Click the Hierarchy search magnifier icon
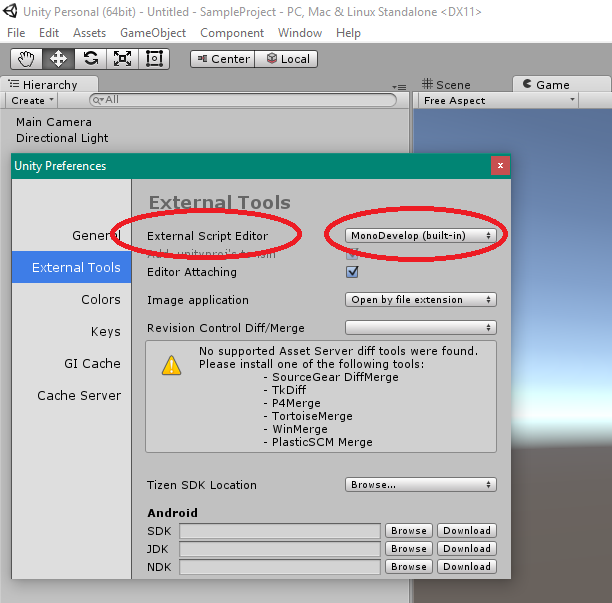Screen dimensions: 612x603 coord(97,100)
